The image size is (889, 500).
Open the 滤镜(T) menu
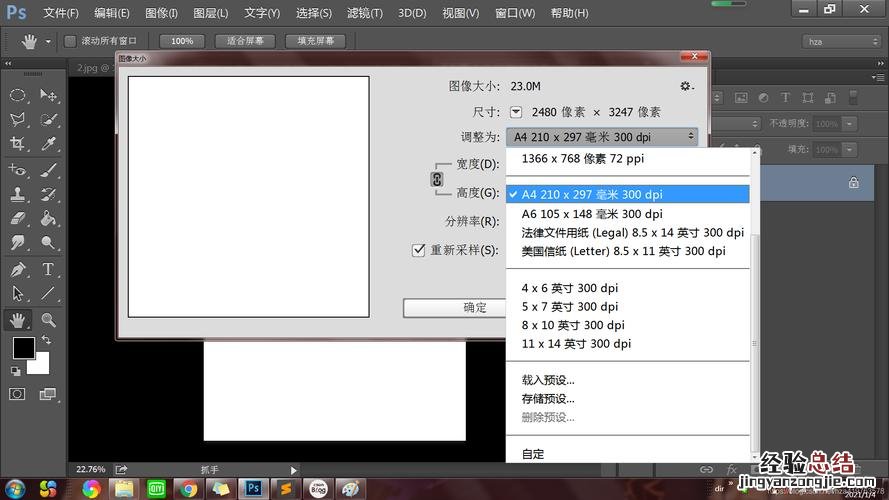[x=364, y=13]
